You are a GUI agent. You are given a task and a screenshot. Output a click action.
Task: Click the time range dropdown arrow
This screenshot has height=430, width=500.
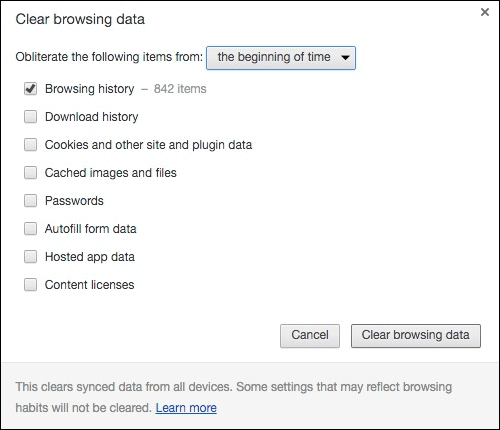[x=345, y=58]
